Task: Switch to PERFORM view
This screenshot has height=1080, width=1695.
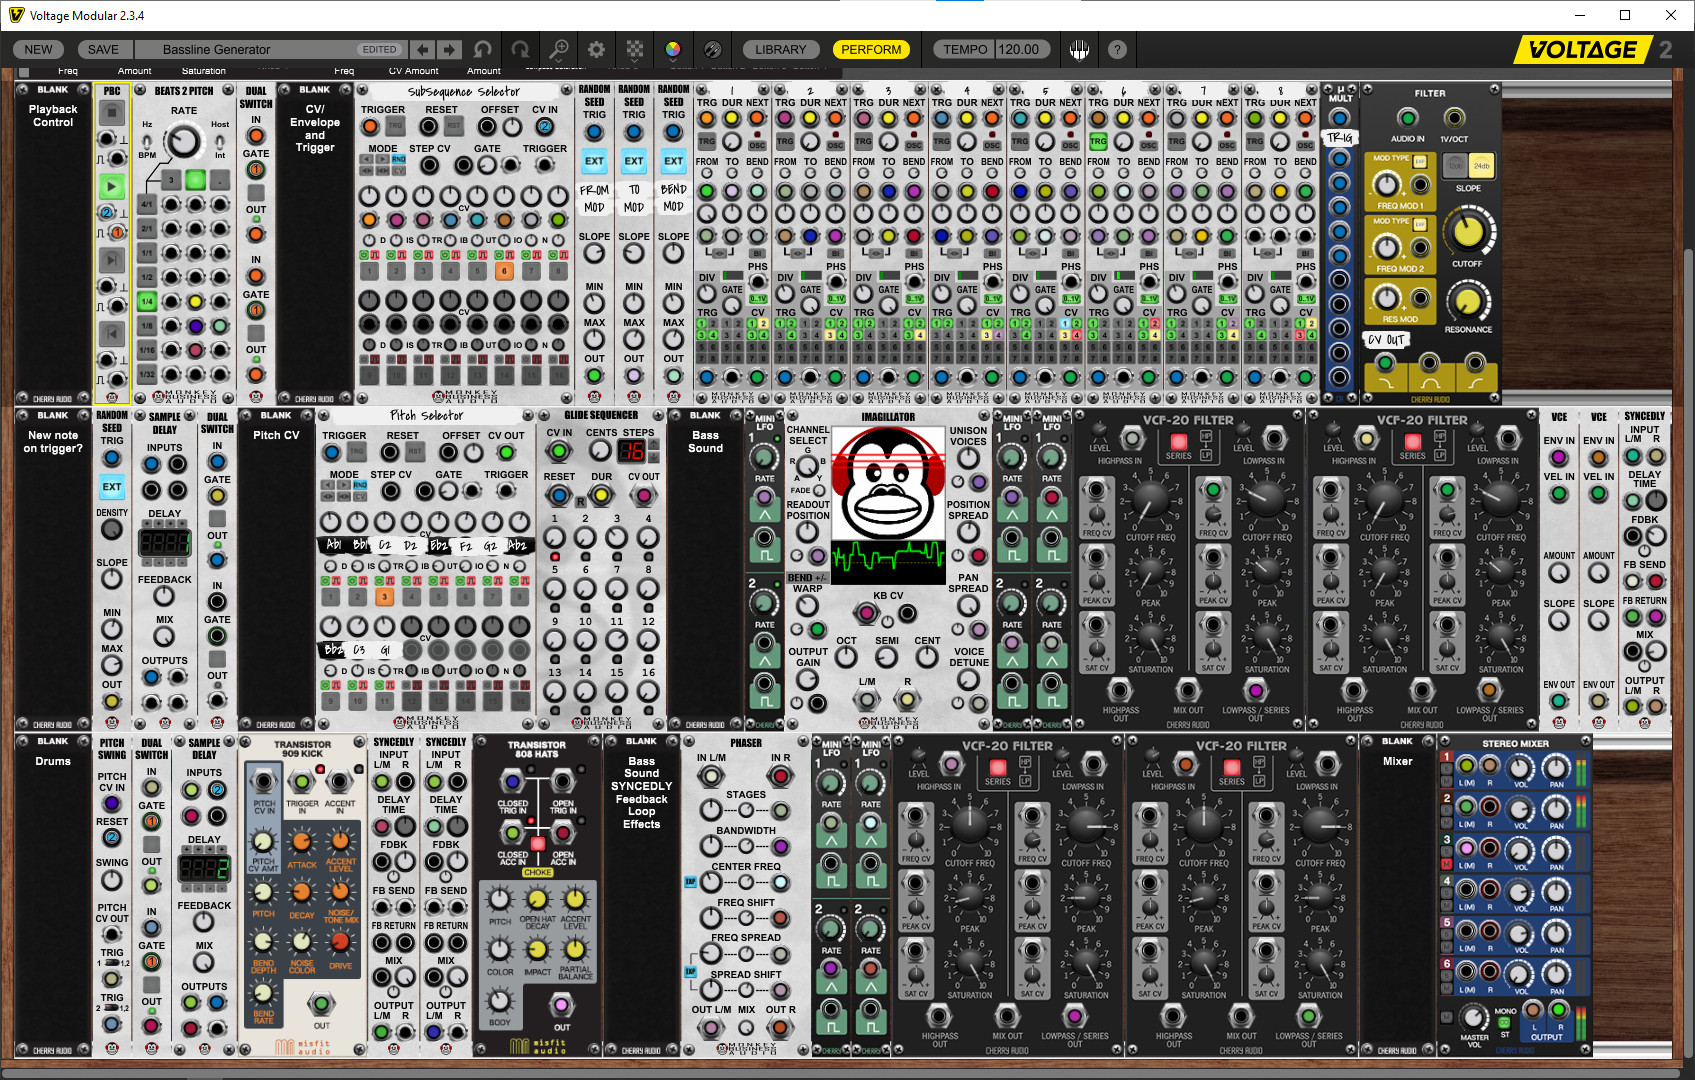Action: tap(871, 49)
